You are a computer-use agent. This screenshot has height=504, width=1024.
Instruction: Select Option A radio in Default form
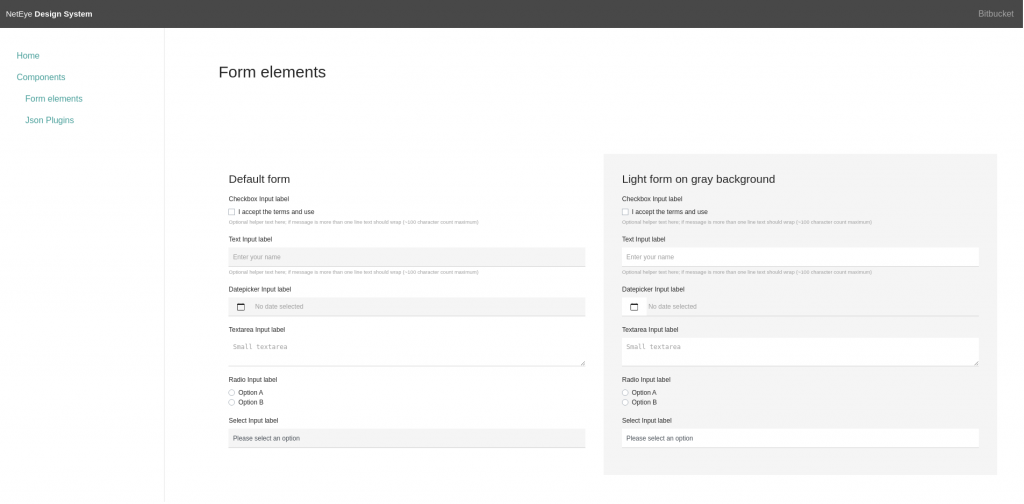tap(232, 393)
